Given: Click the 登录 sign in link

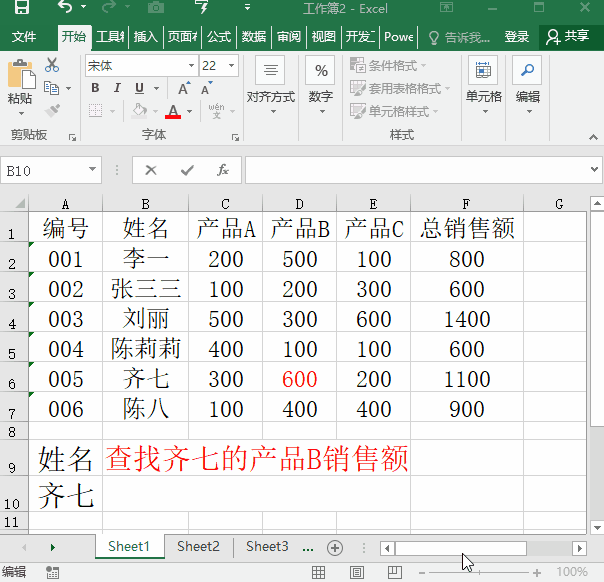Looking at the screenshot, I should coord(517,37).
